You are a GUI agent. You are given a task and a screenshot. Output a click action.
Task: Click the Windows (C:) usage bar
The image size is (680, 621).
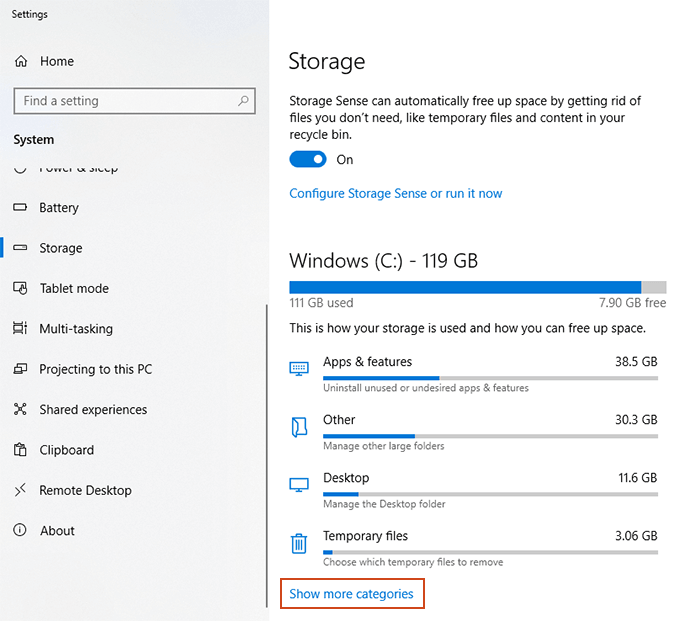pyautogui.click(x=477, y=287)
